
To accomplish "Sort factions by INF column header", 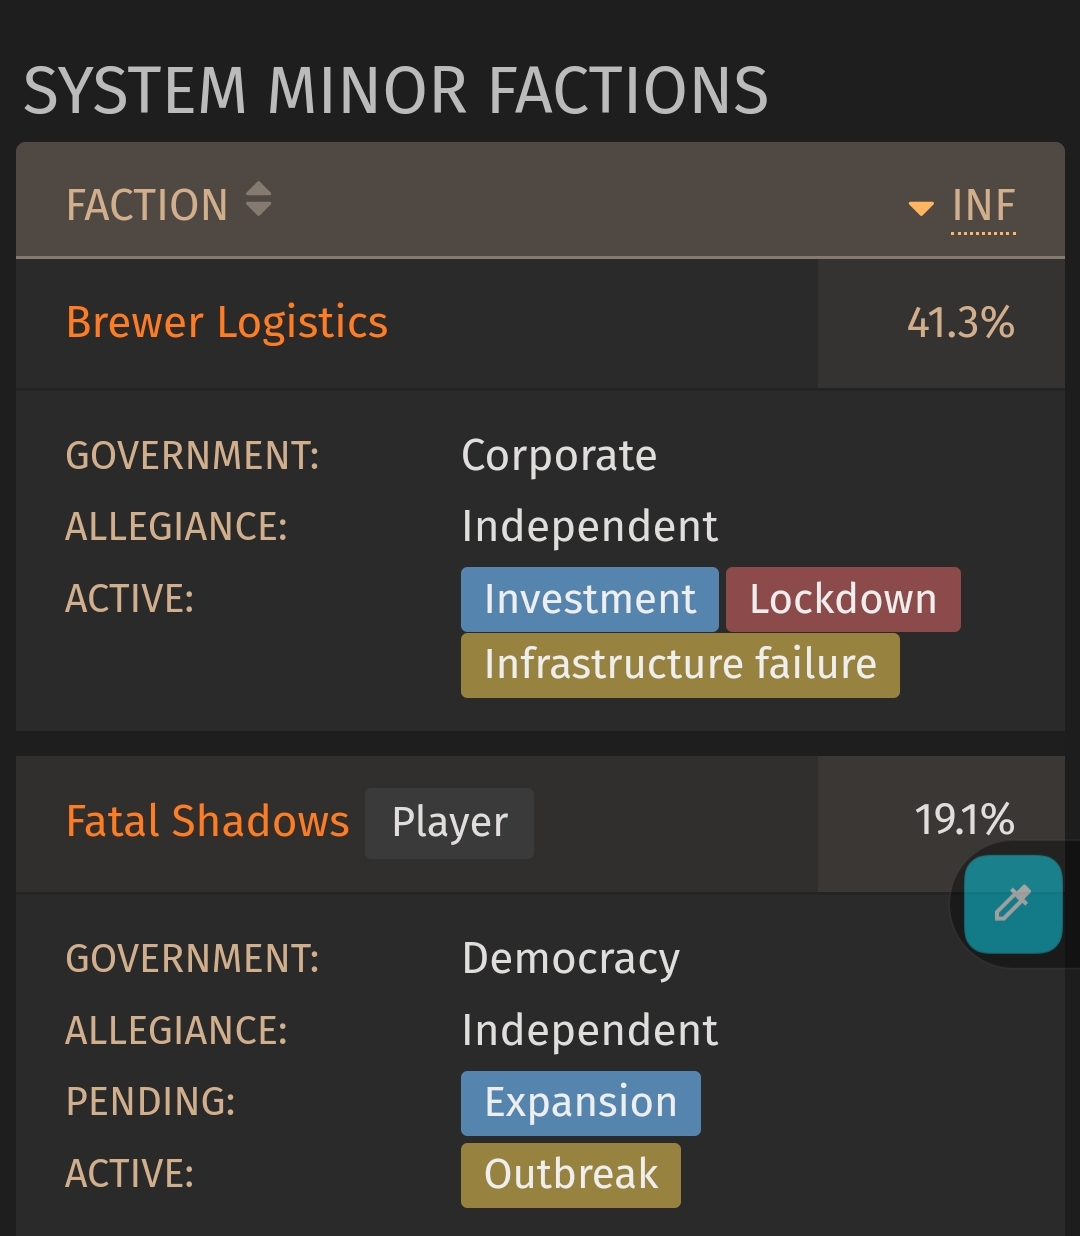I will 983,206.
